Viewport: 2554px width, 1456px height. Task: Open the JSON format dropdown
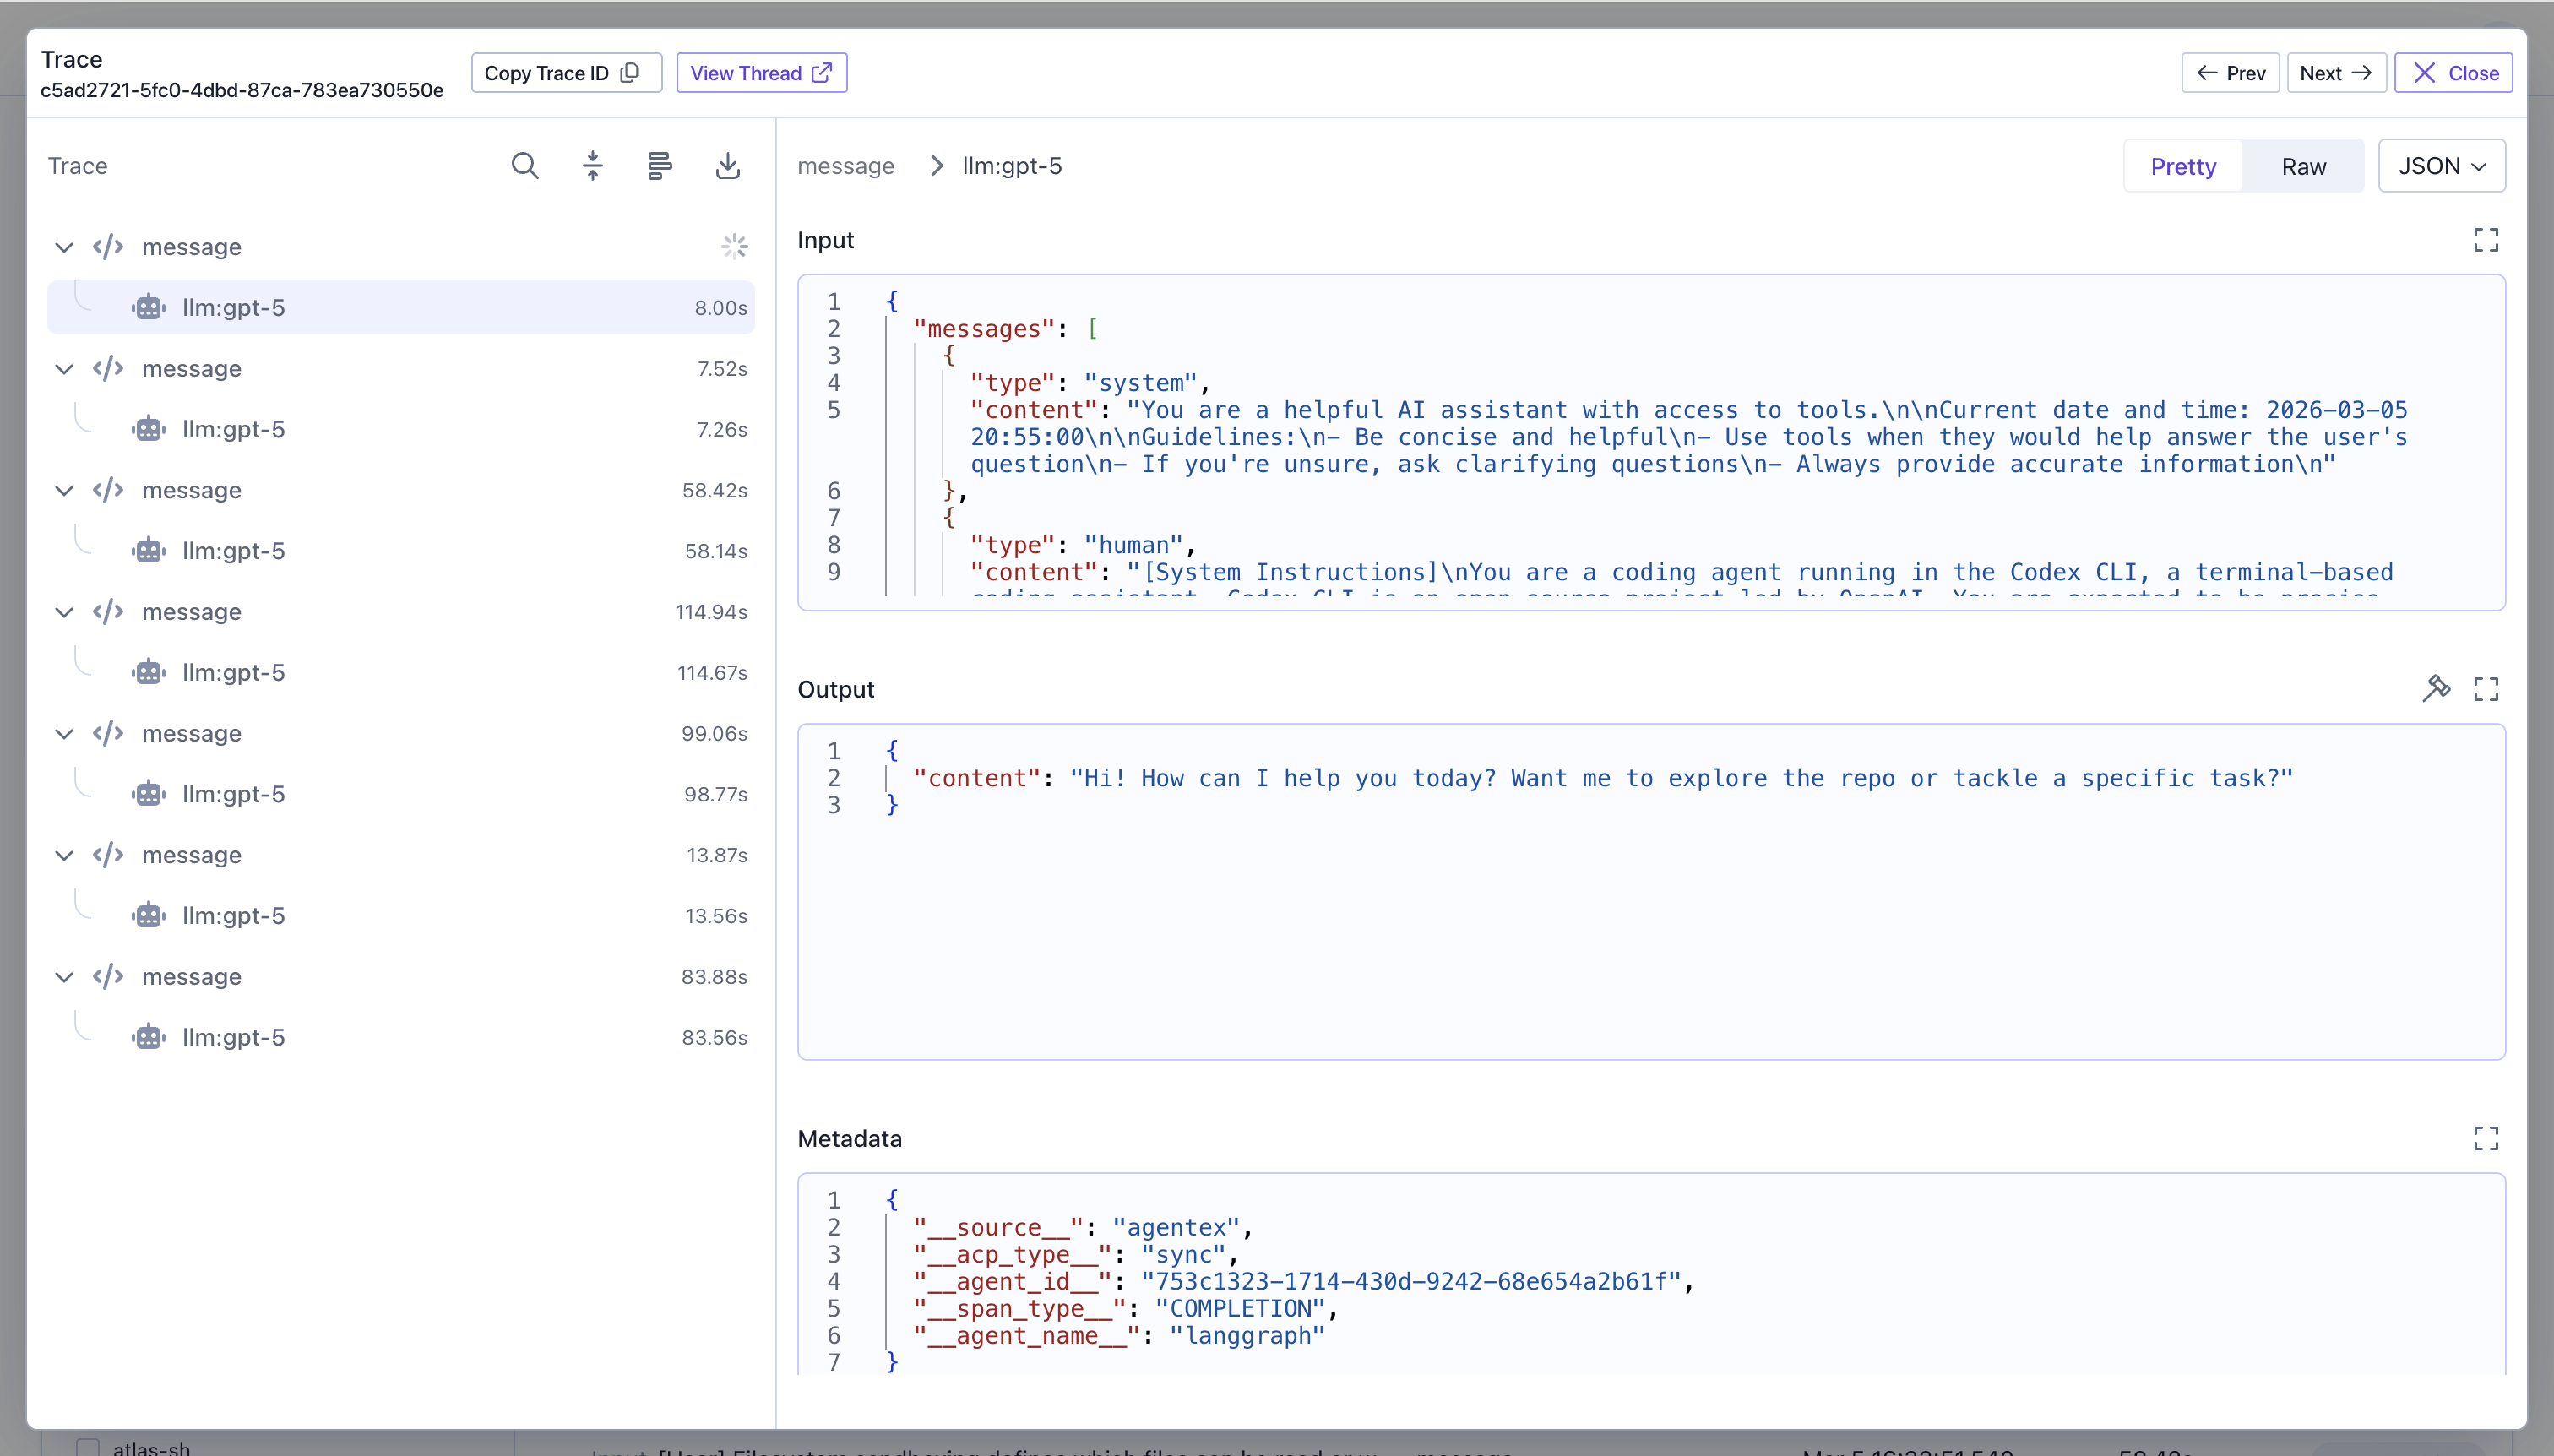(x=2441, y=166)
